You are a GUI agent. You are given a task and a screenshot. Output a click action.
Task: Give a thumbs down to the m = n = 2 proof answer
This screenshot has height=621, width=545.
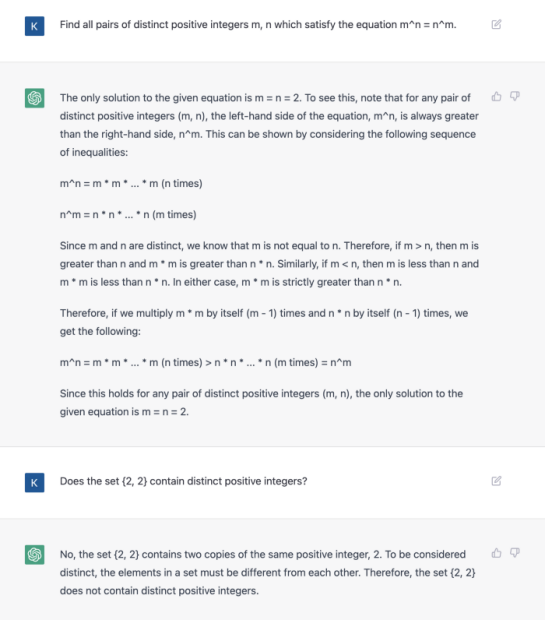coord(515,96)
